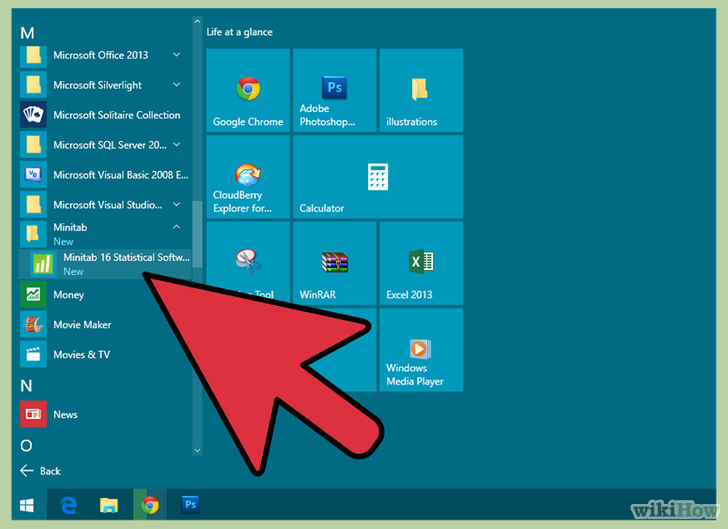Screen dimensions: 728x529
Task: Click the Microsoft Office 2013 folder icon
Action: pos(33,55)
